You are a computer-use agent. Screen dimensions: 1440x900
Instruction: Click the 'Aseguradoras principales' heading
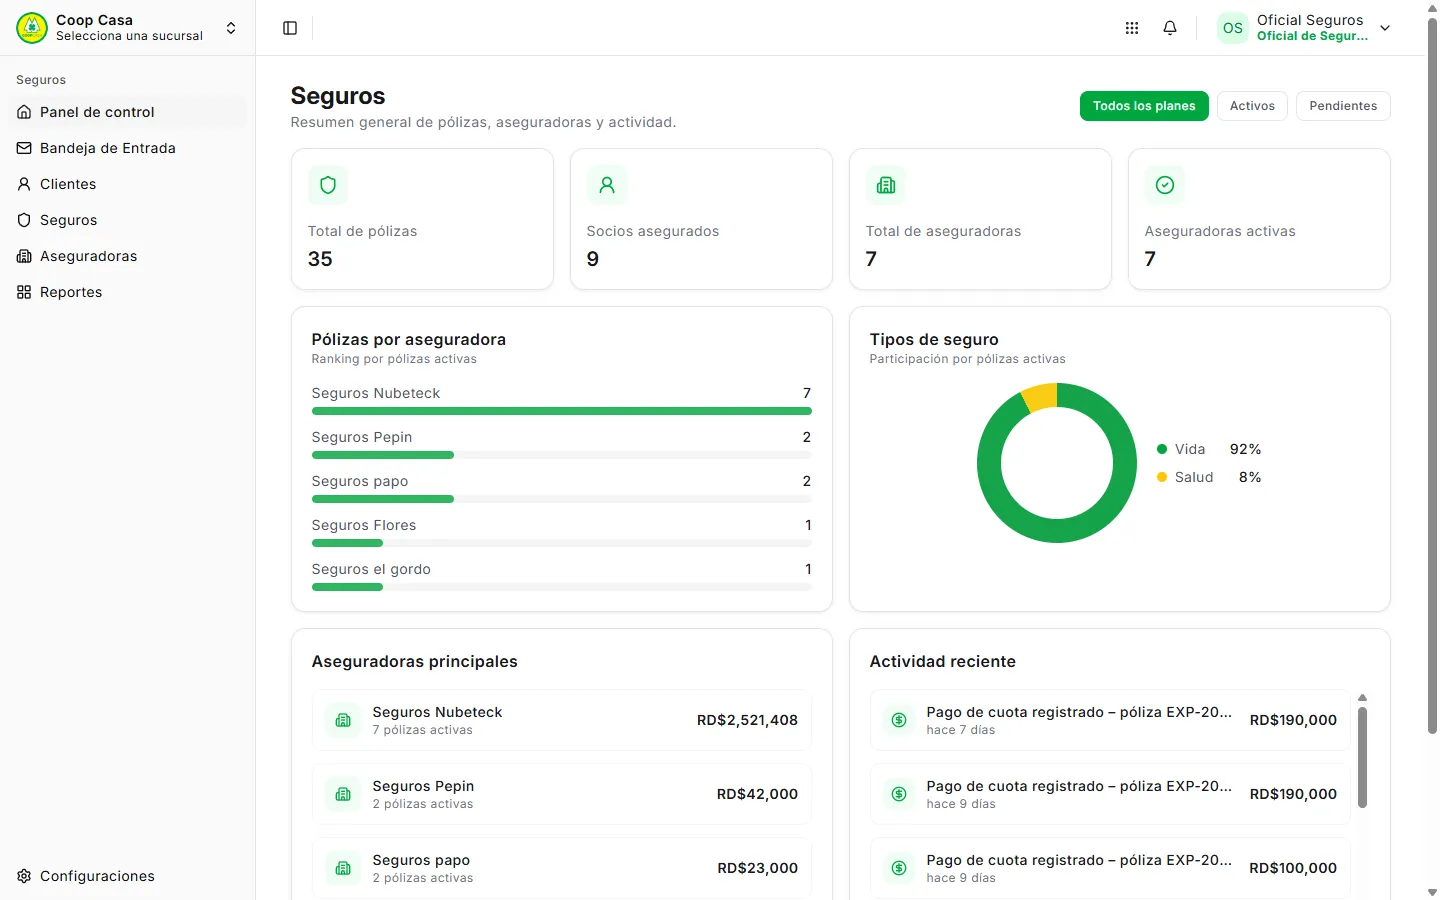click(x=415, y=662)
